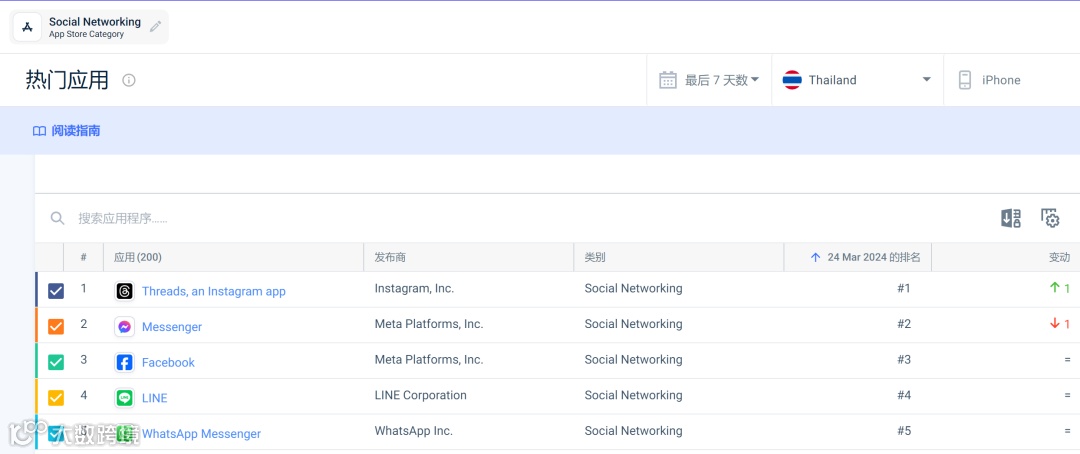Image resolution: width=1080 pixels, height=454 pixels.
Task: Open table column settings gear icon
Action: coord(1050,218)
